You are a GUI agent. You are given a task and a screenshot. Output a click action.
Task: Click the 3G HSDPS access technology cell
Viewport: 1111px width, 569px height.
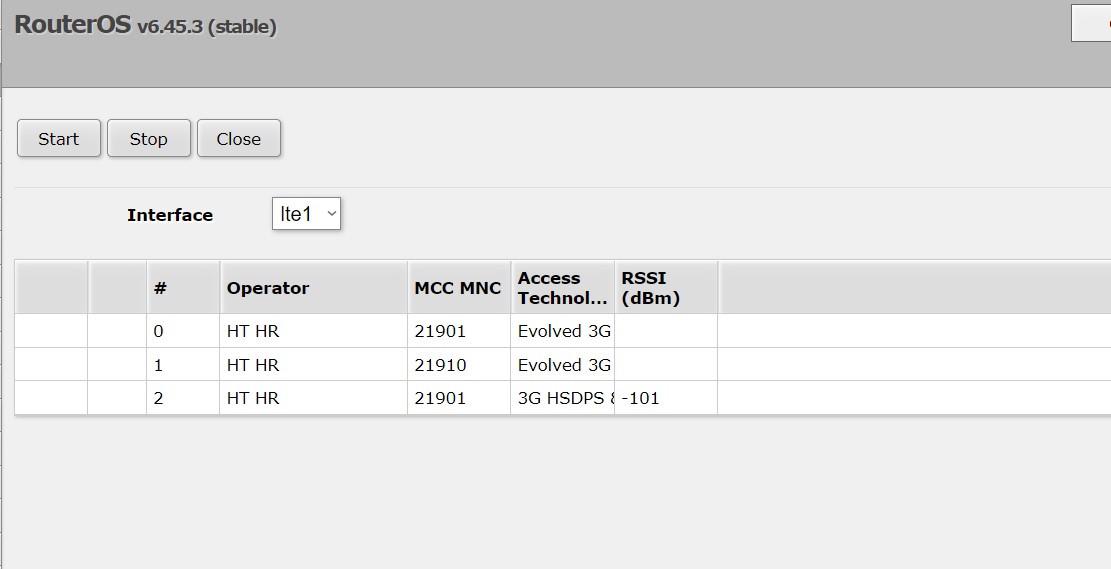(x=561, y=398)
